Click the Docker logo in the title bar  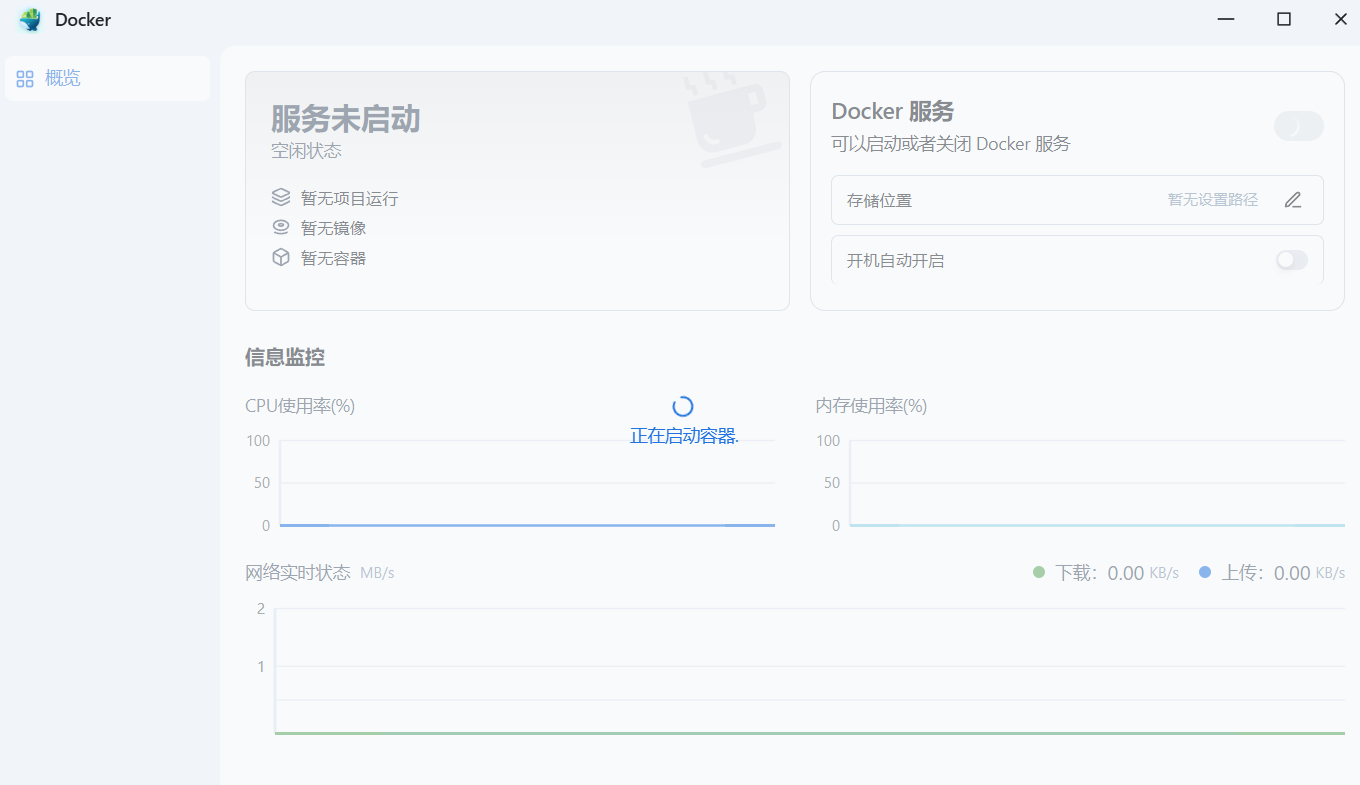[x=28, y=19]
